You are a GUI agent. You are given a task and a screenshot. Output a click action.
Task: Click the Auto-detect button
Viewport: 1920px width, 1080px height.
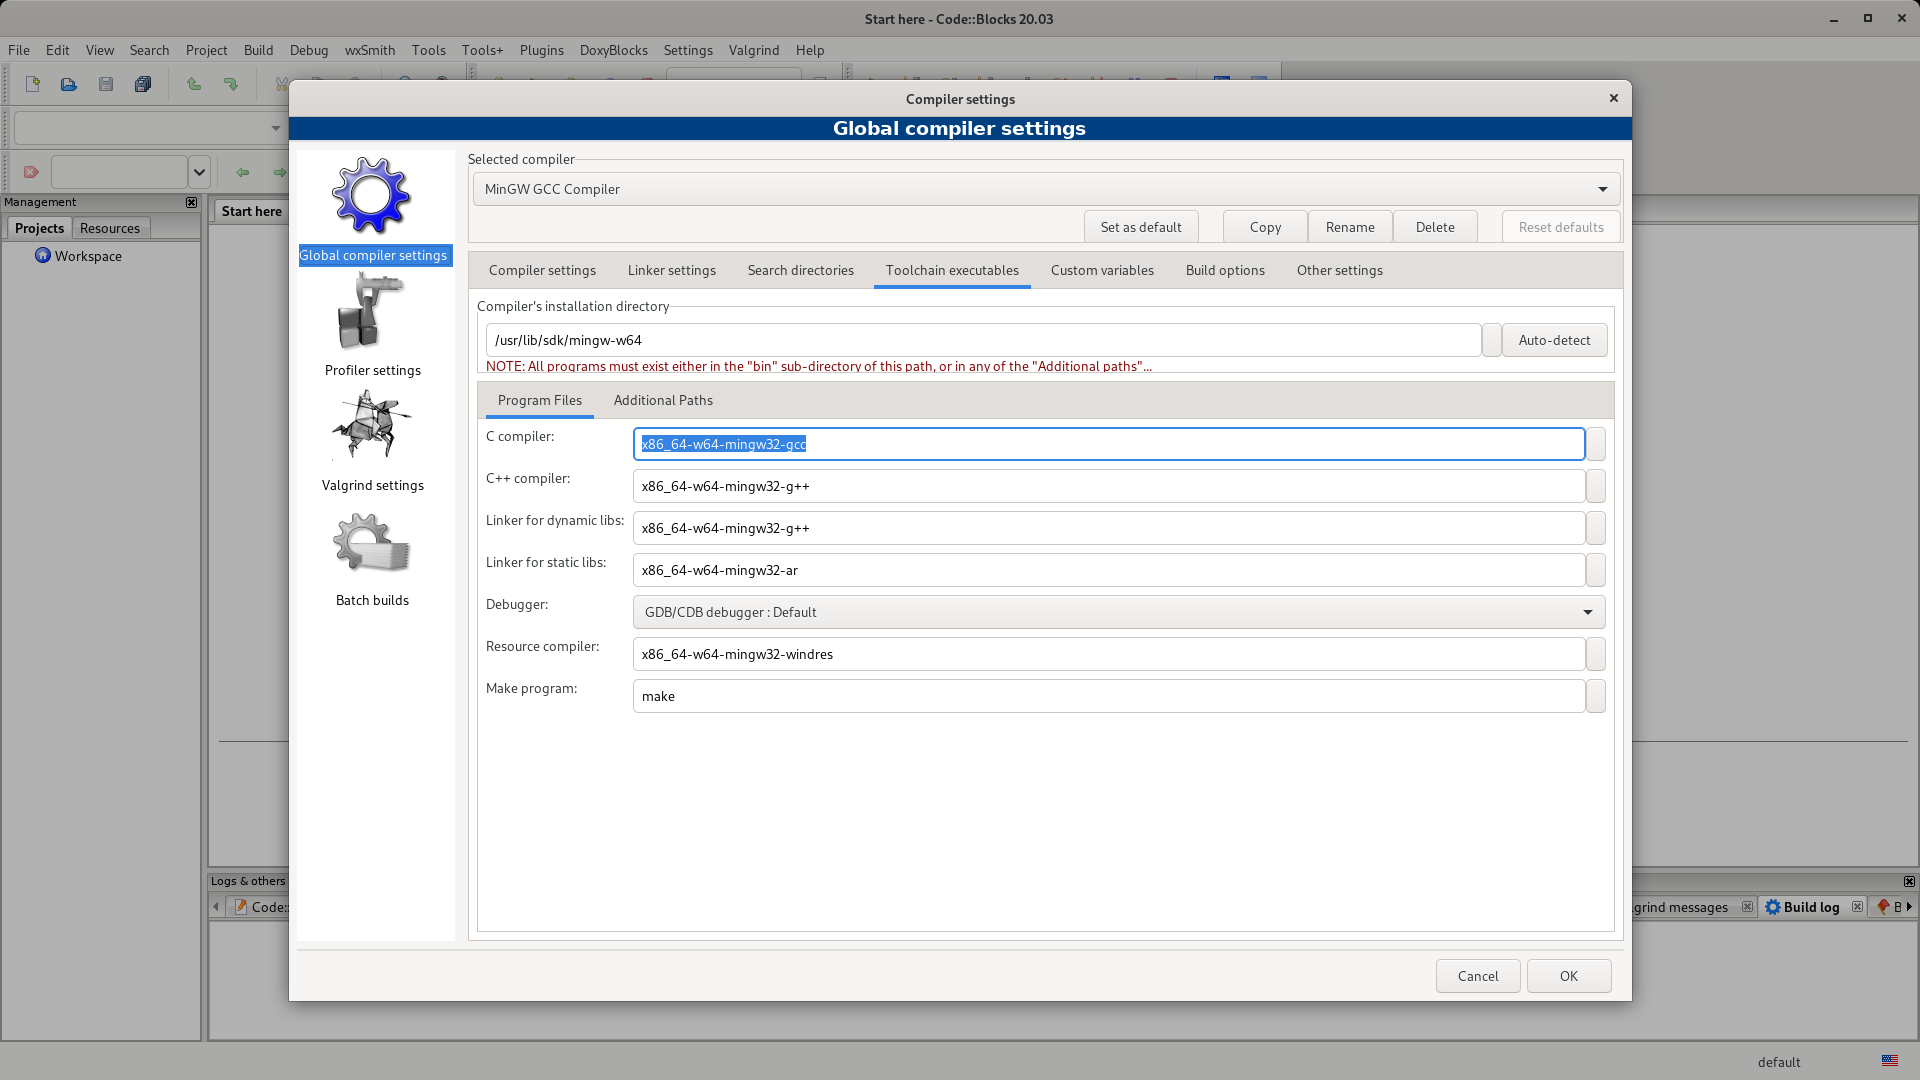tap(1554, 340)
